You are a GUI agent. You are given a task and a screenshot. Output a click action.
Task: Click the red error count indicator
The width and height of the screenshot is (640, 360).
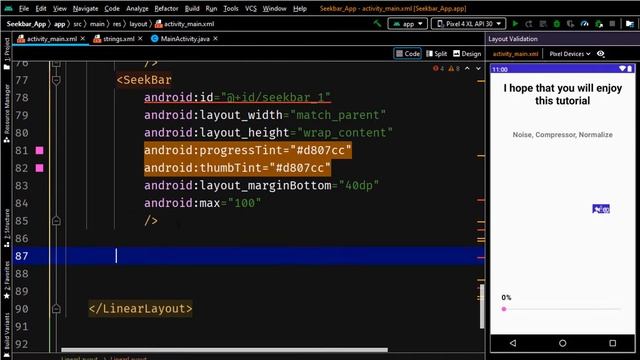tap(438, 69)
